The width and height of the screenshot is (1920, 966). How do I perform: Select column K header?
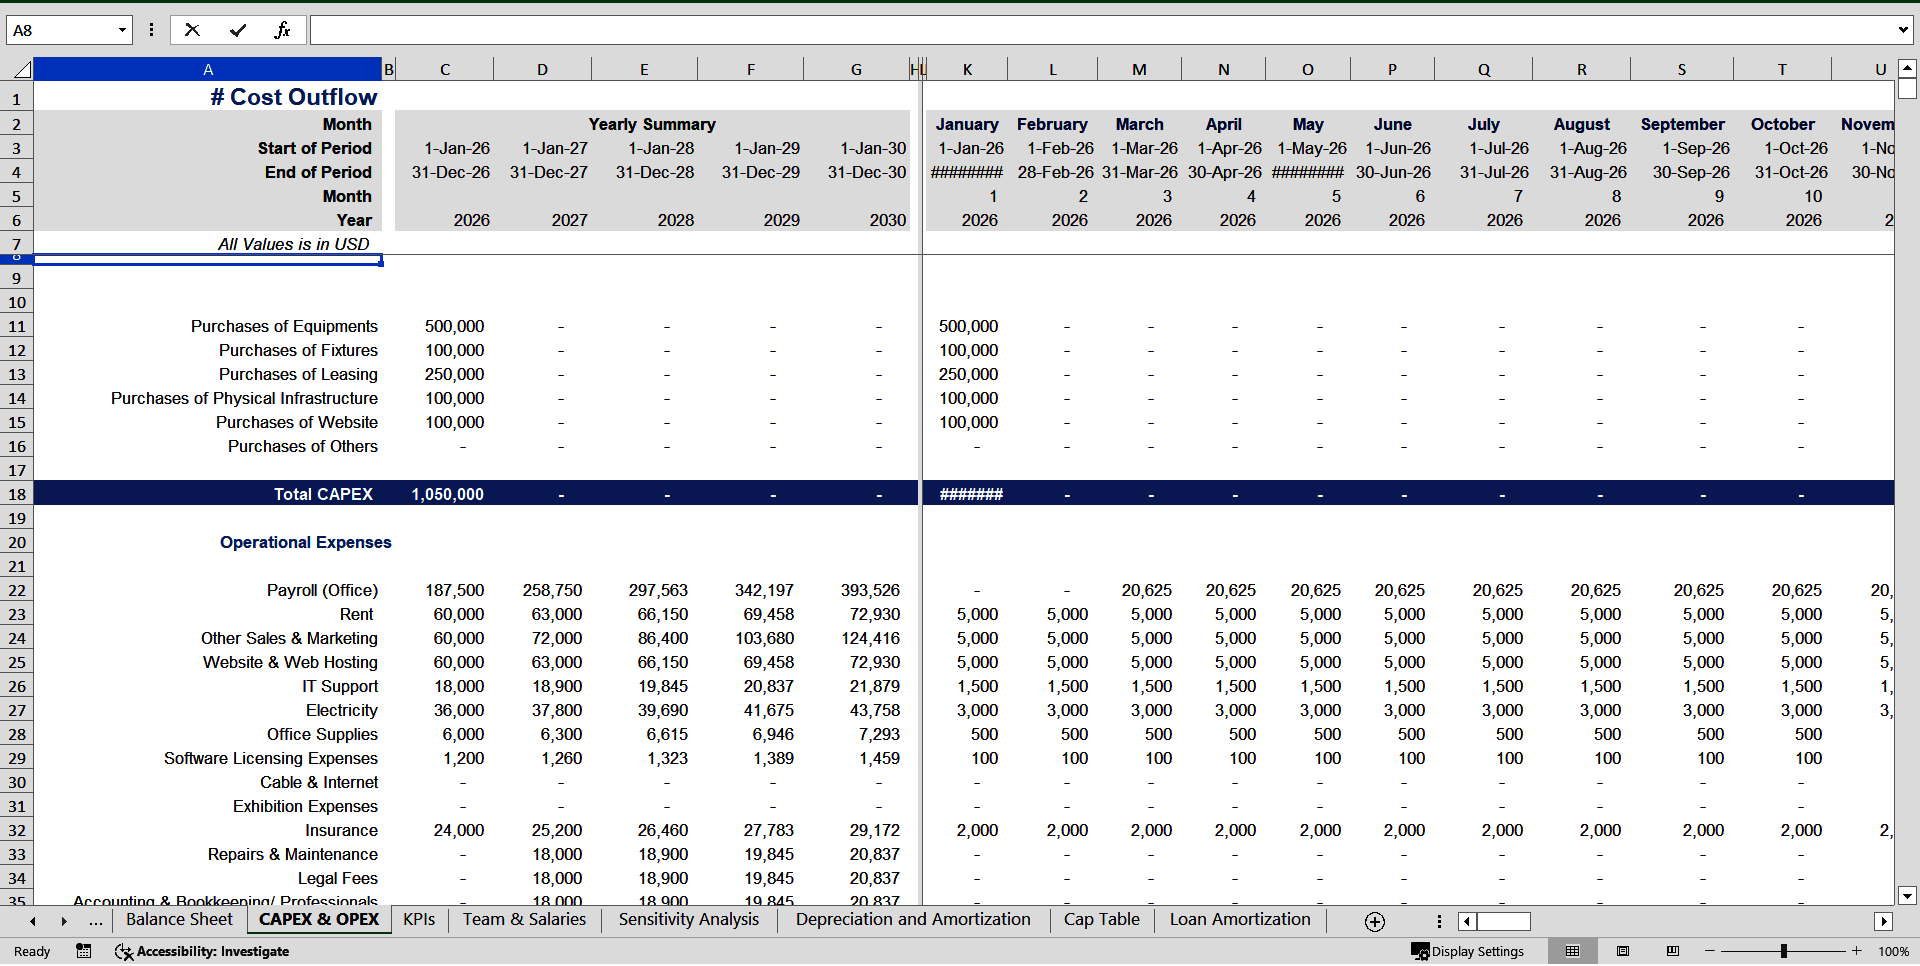[967, 69]
